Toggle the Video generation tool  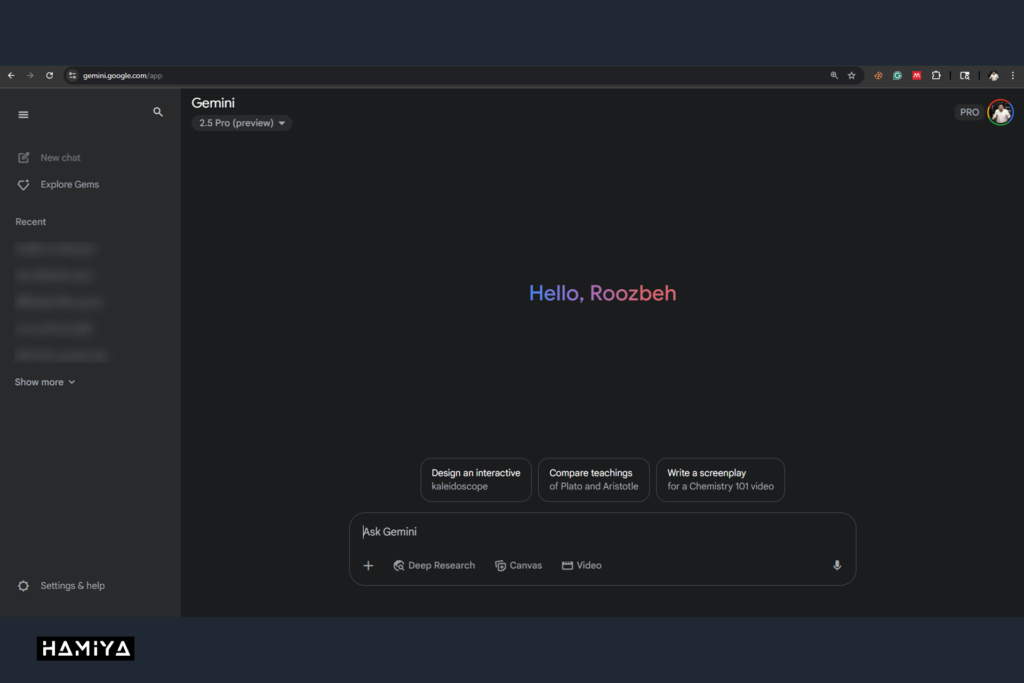coord(581,565)
